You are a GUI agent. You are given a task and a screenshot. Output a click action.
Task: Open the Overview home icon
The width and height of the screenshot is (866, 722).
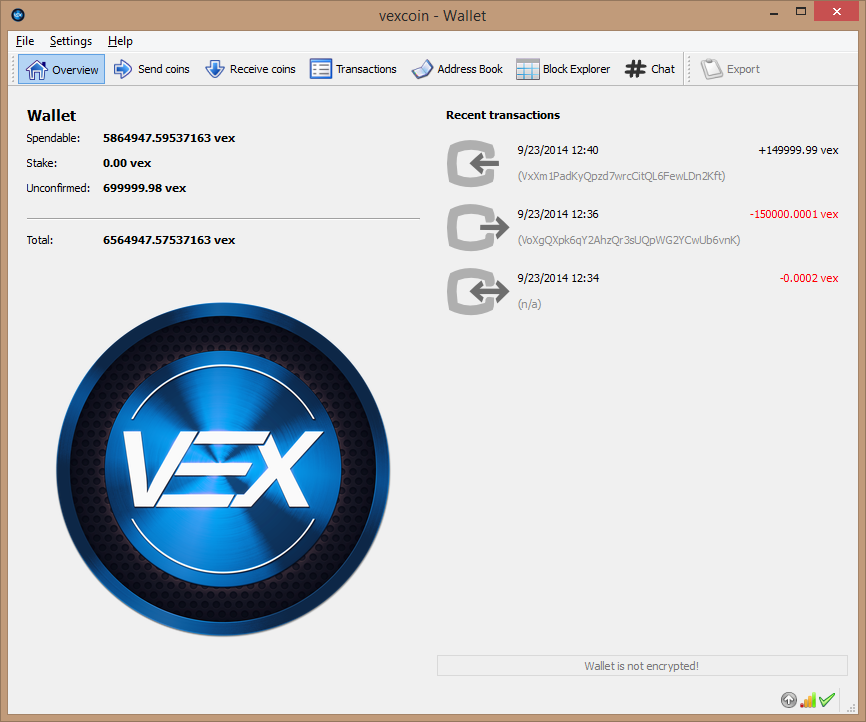pyautogui.click(x=36, y=70)
